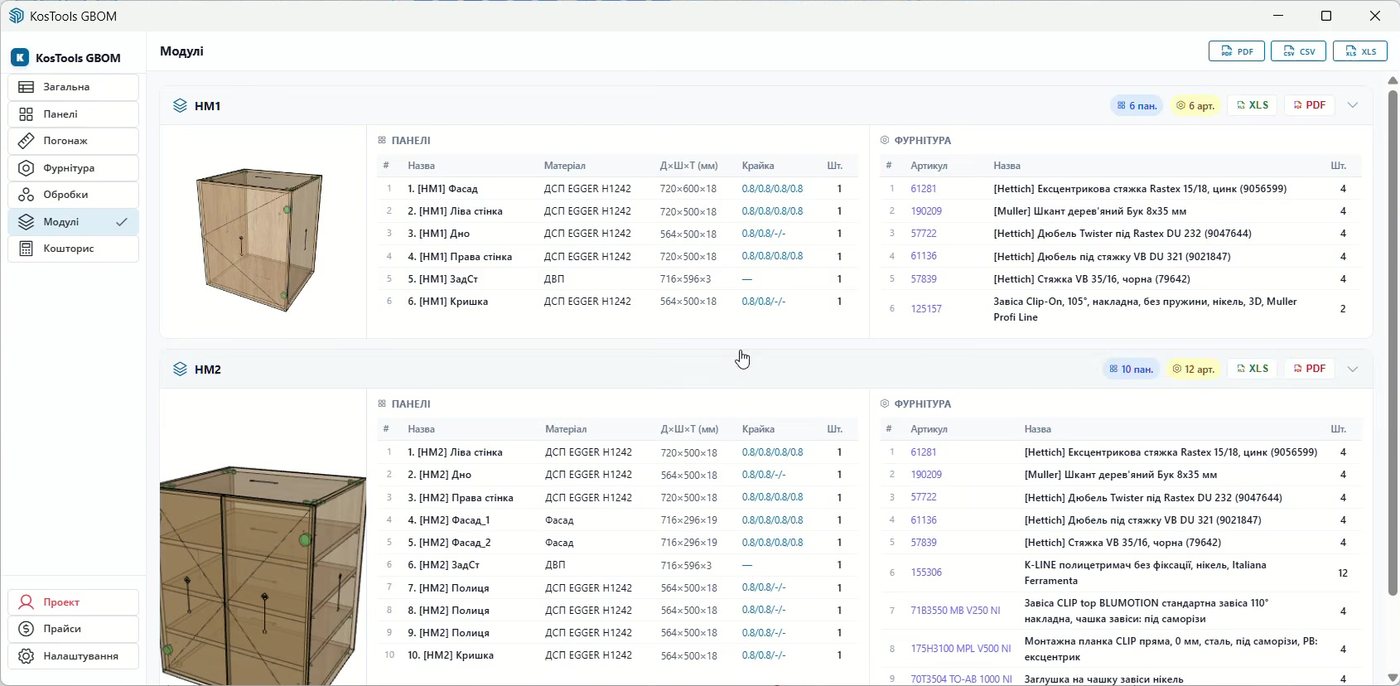1400x686 pixels.
Task: Download PDF for module HM2
Action: click(x=1309, y=369)
